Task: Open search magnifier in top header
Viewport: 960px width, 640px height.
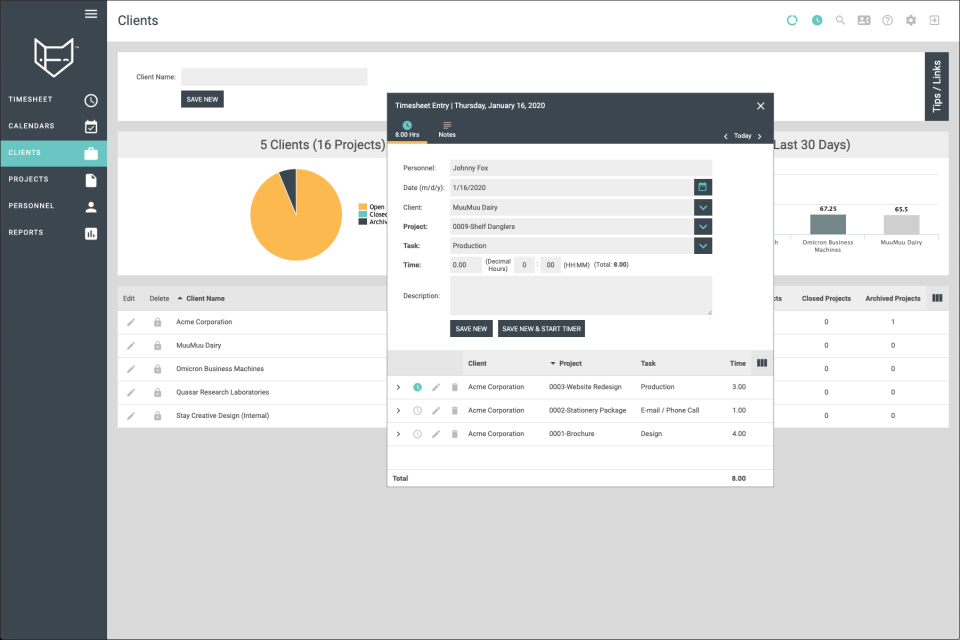Action: click(840, 20)
